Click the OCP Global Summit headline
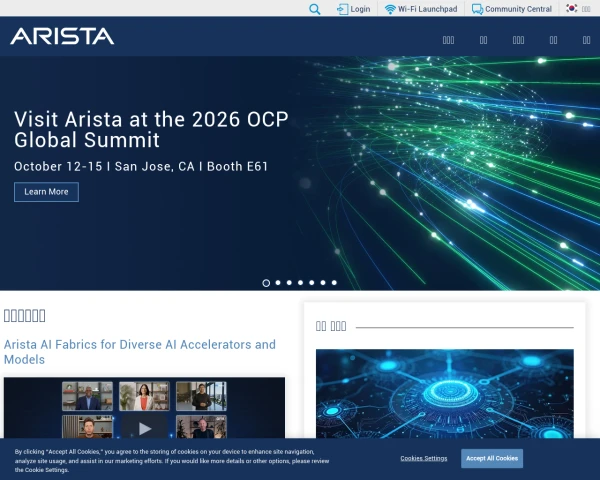This screenshot has height=480, width=600. [x=151, y=129]
